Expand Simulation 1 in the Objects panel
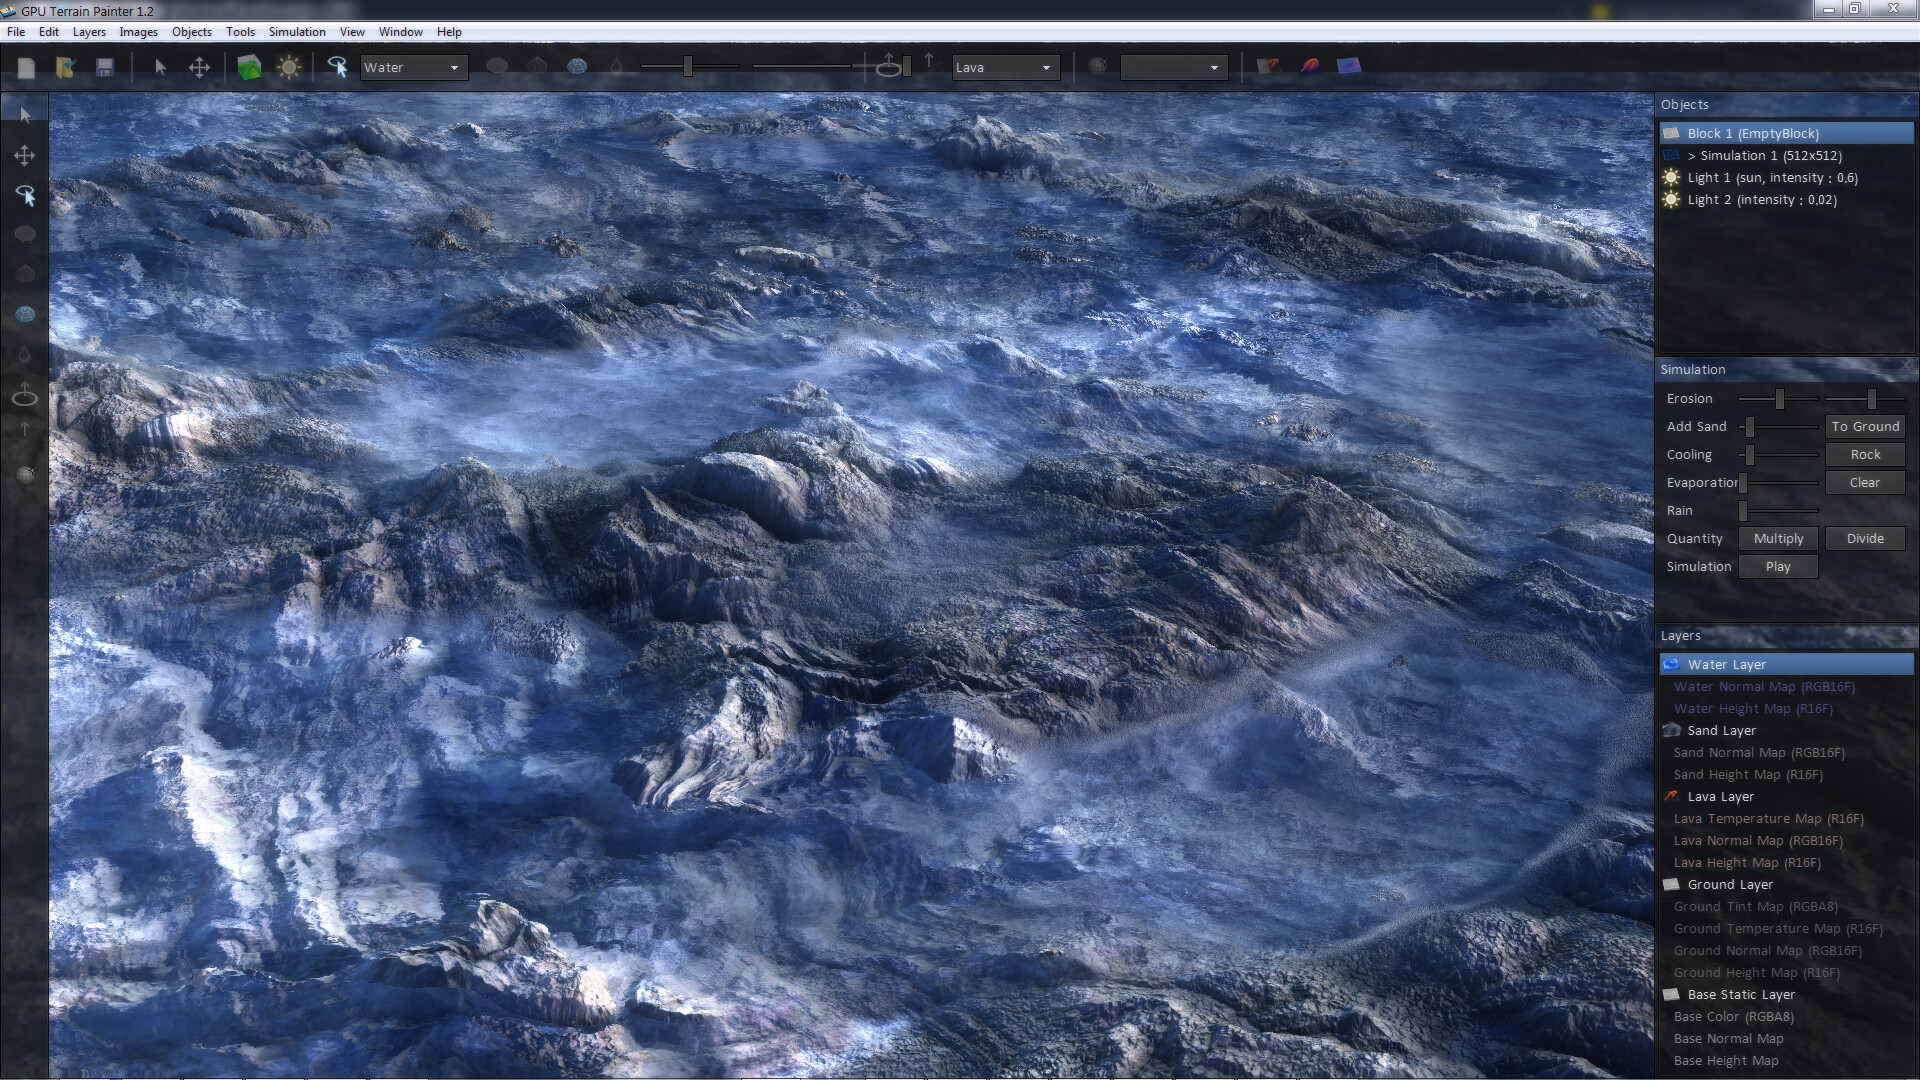1920x1080 pixels. pos(1692,155)
